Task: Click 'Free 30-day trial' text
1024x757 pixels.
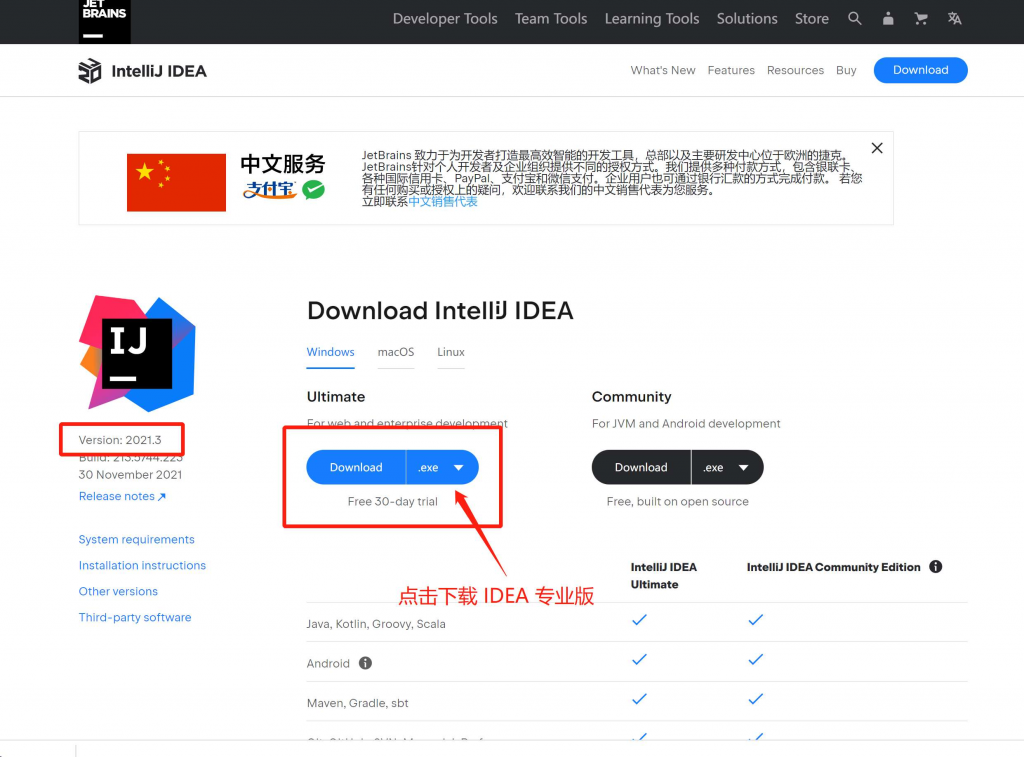Action: (392, 502)
